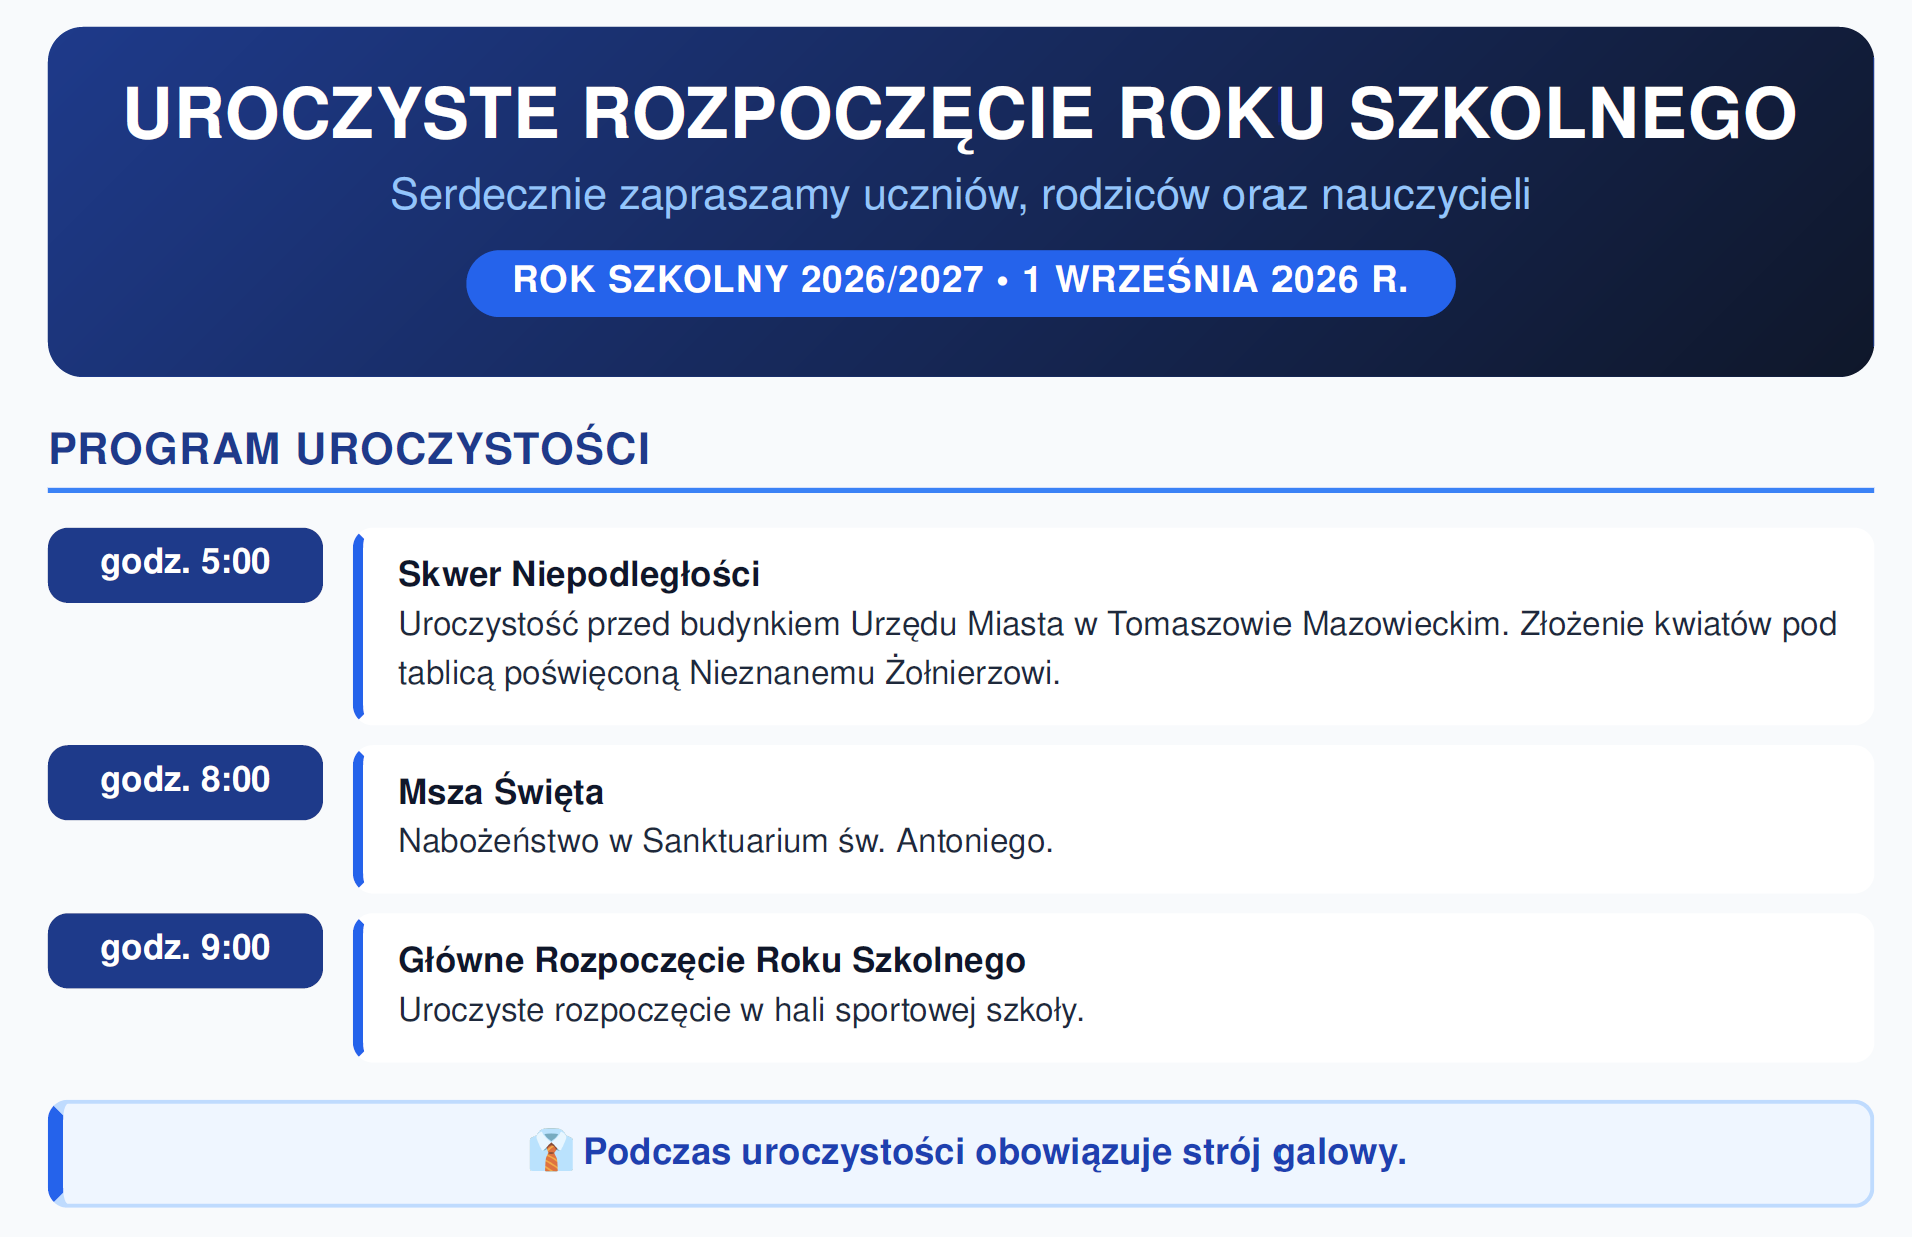Click the Program Uroczystości section heading
1912x1237 pixels.
pyautogui.click(x=350, y=448)
